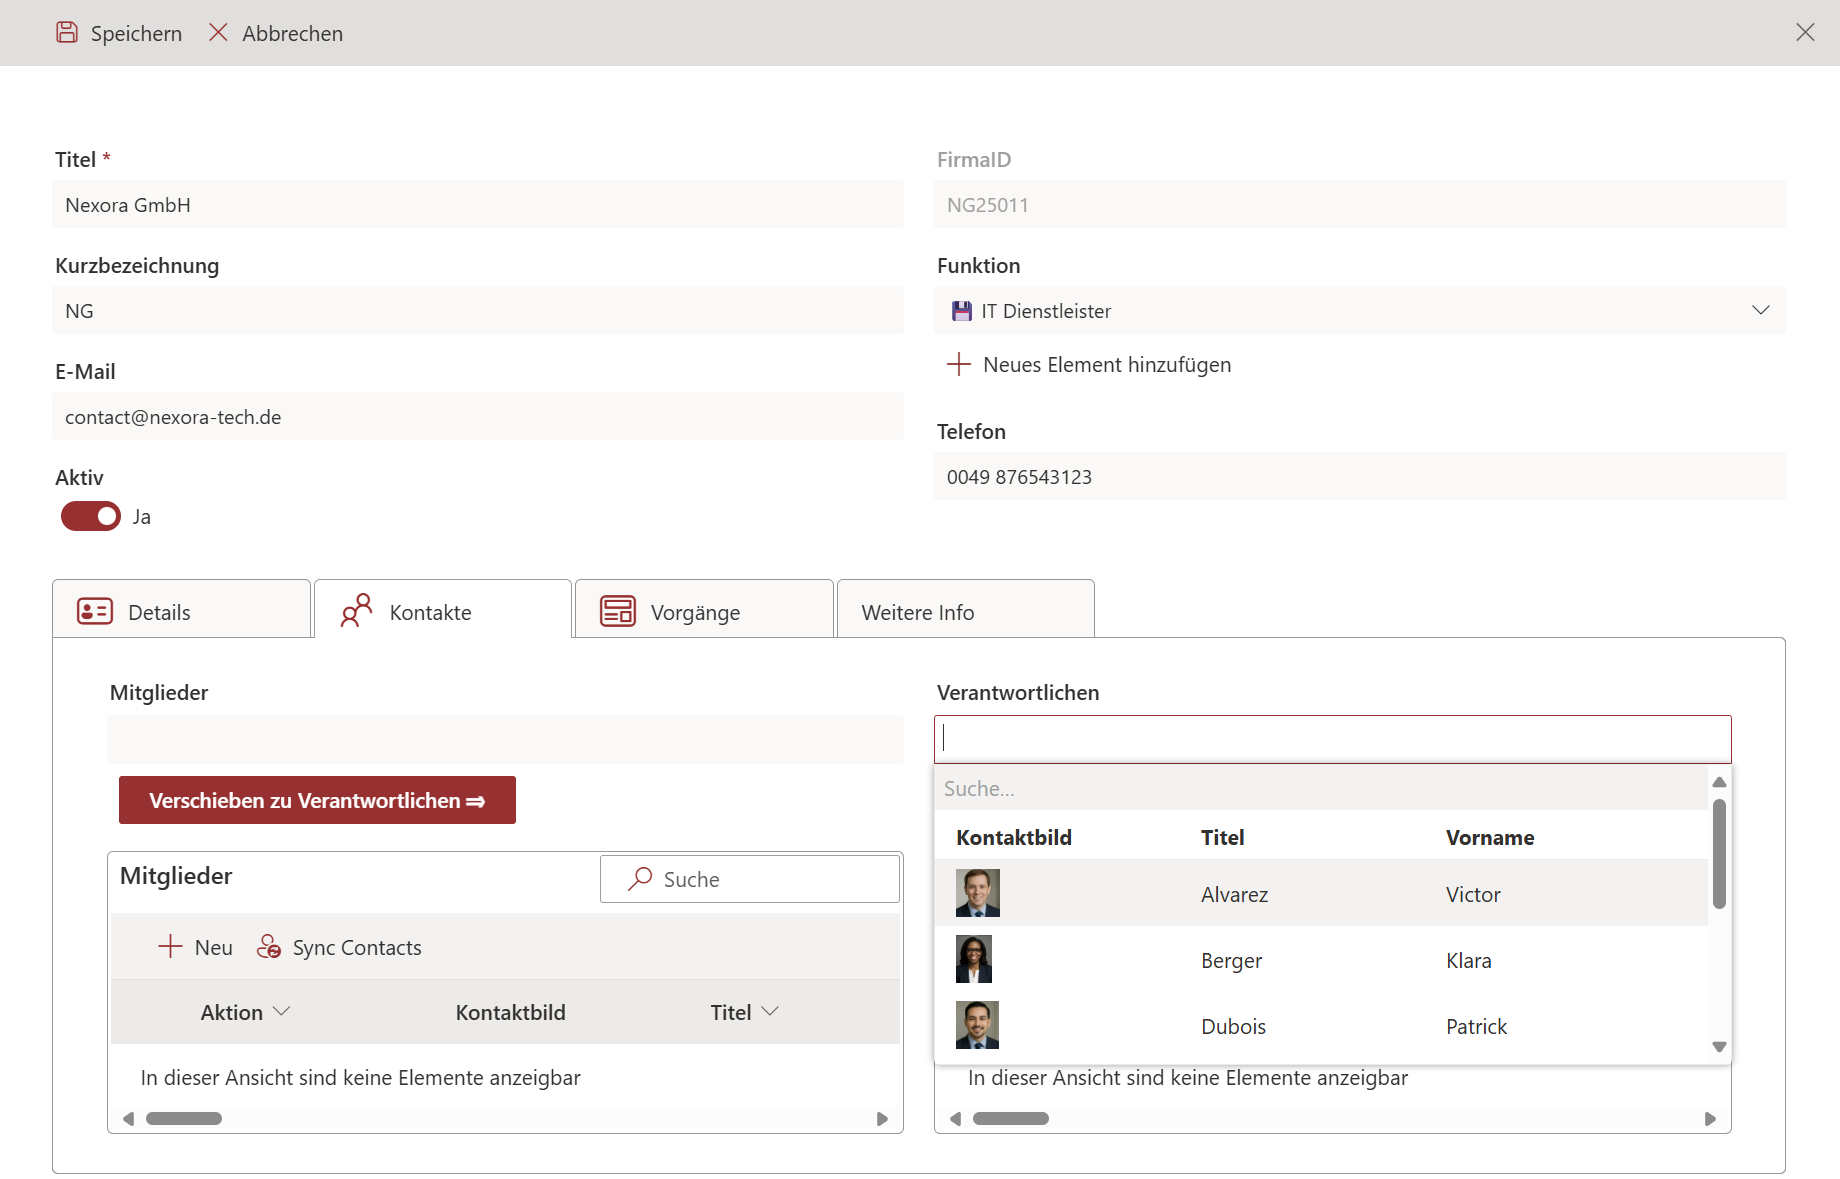
Task: Open the Aktion column sort dropdown
Action: coord(282,1012)
